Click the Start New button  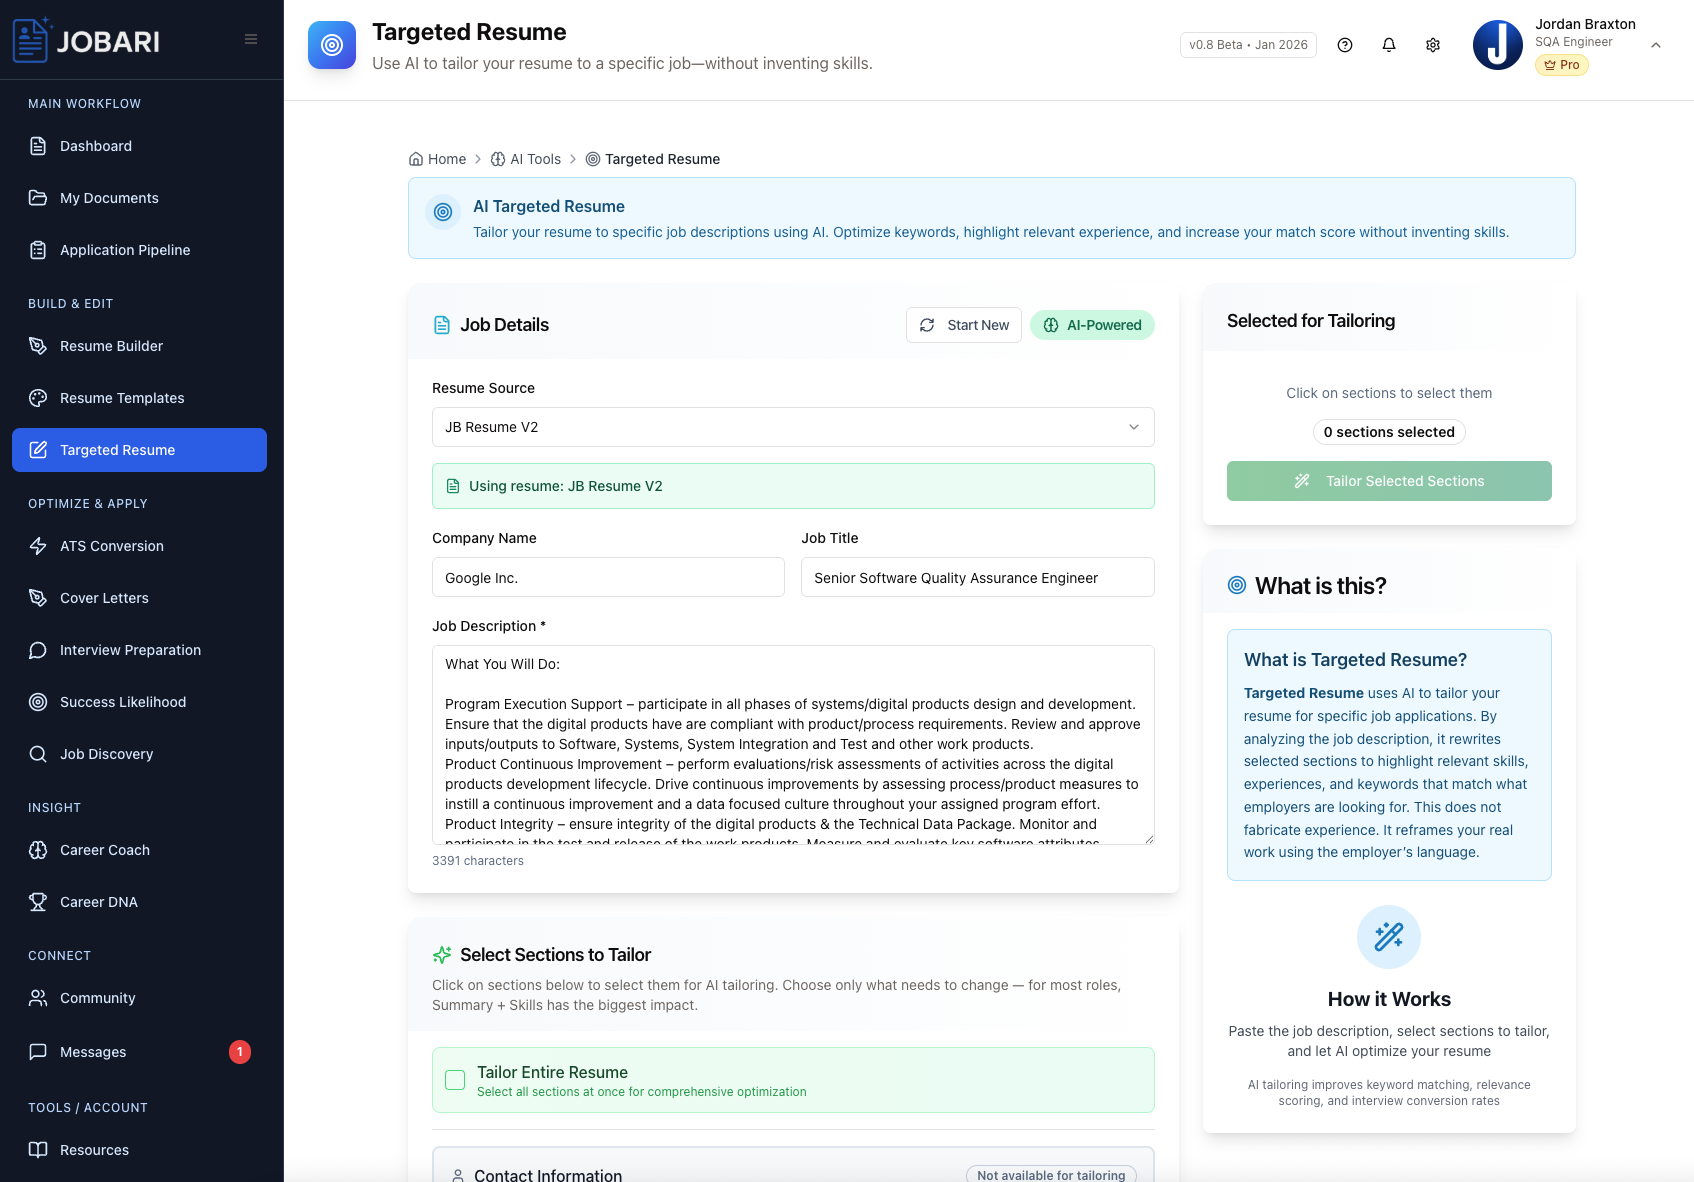point(963,324)
